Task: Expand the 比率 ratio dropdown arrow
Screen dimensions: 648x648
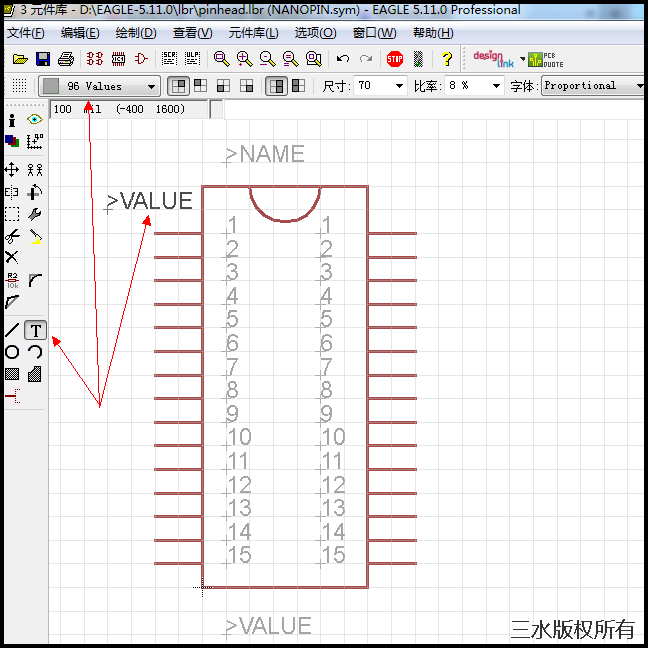Action: point(496,86)
